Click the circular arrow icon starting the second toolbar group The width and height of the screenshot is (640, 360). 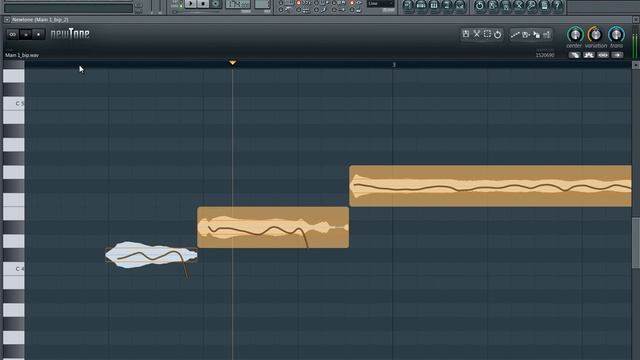[x=479, y=5]
